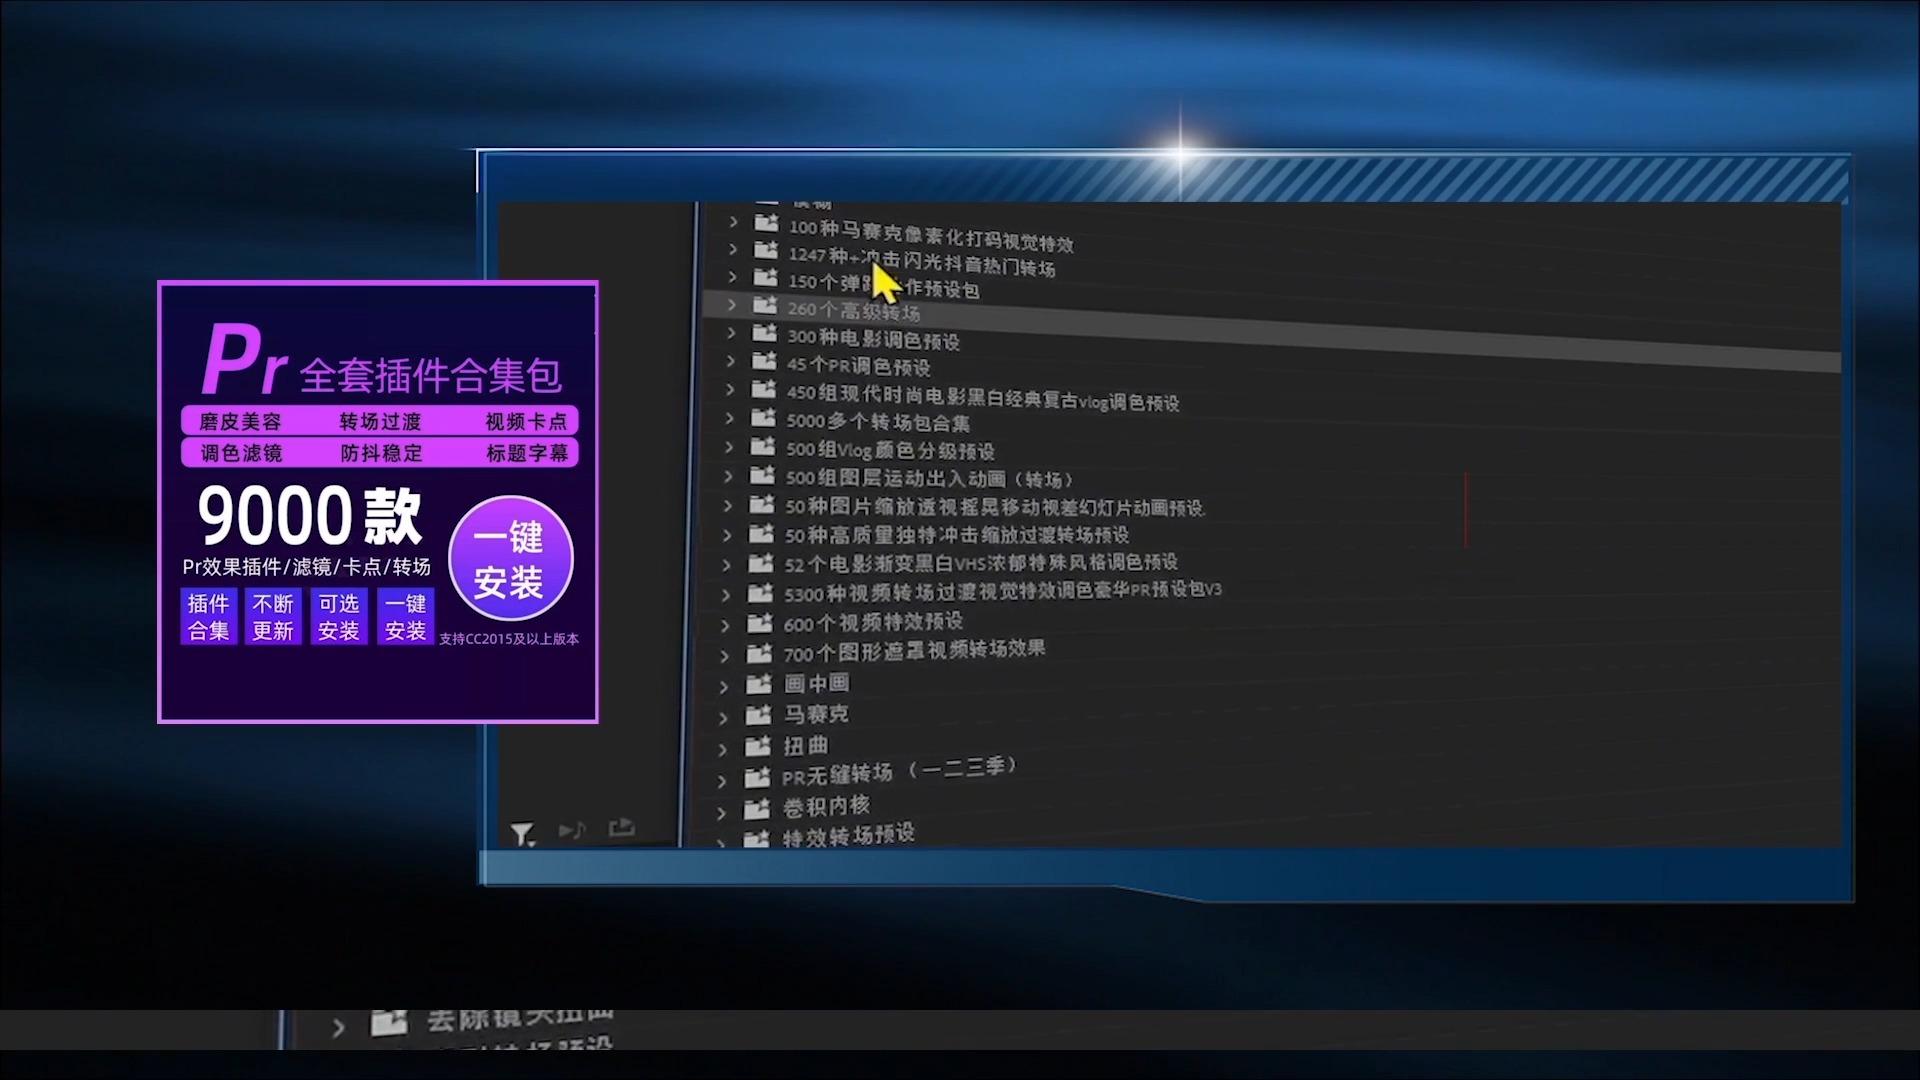Image resolution: width=1920 pixels, height=1080 pixels.
Task: Click the 画中画 label
Action: 816,684
